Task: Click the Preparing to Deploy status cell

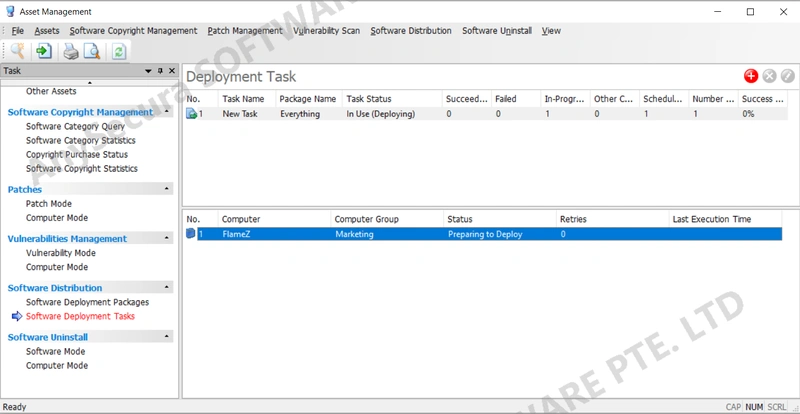Action: 485,234
